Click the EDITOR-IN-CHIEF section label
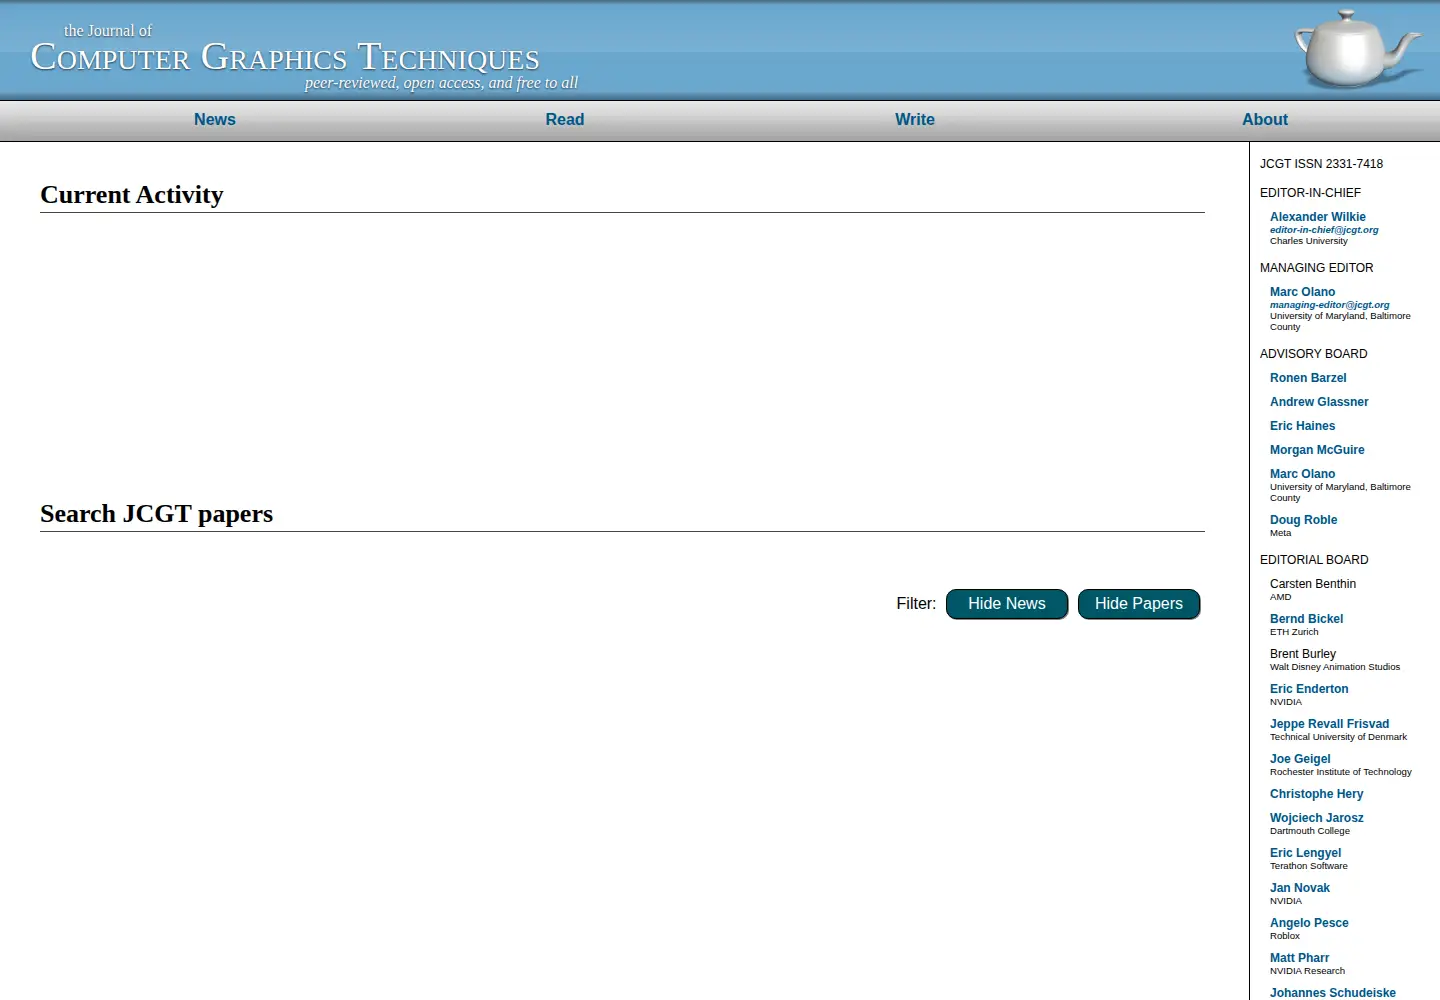The height and width of the screenshot is (1000, 1440). pos(1310,193)
